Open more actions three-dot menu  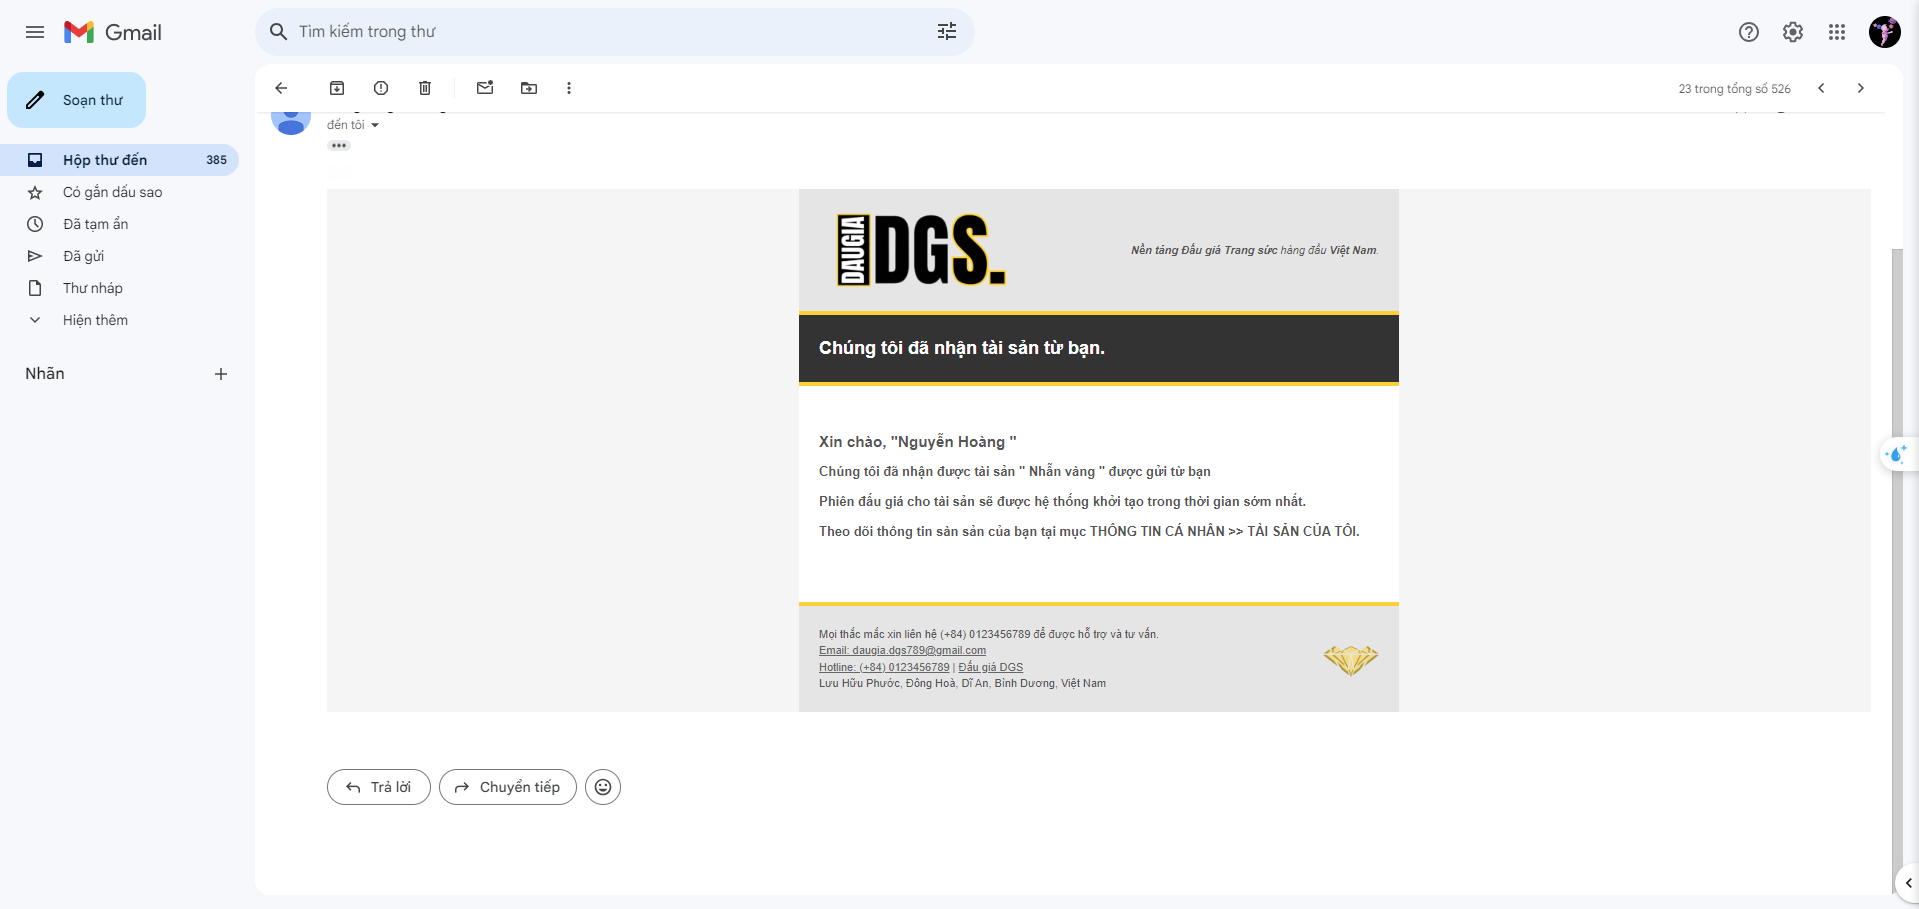click(x=569, y=88)
